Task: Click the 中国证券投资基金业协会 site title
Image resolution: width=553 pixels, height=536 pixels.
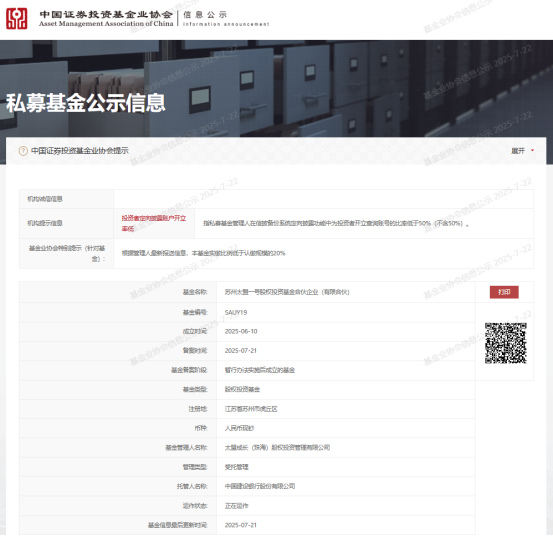Action: point(106,14)
